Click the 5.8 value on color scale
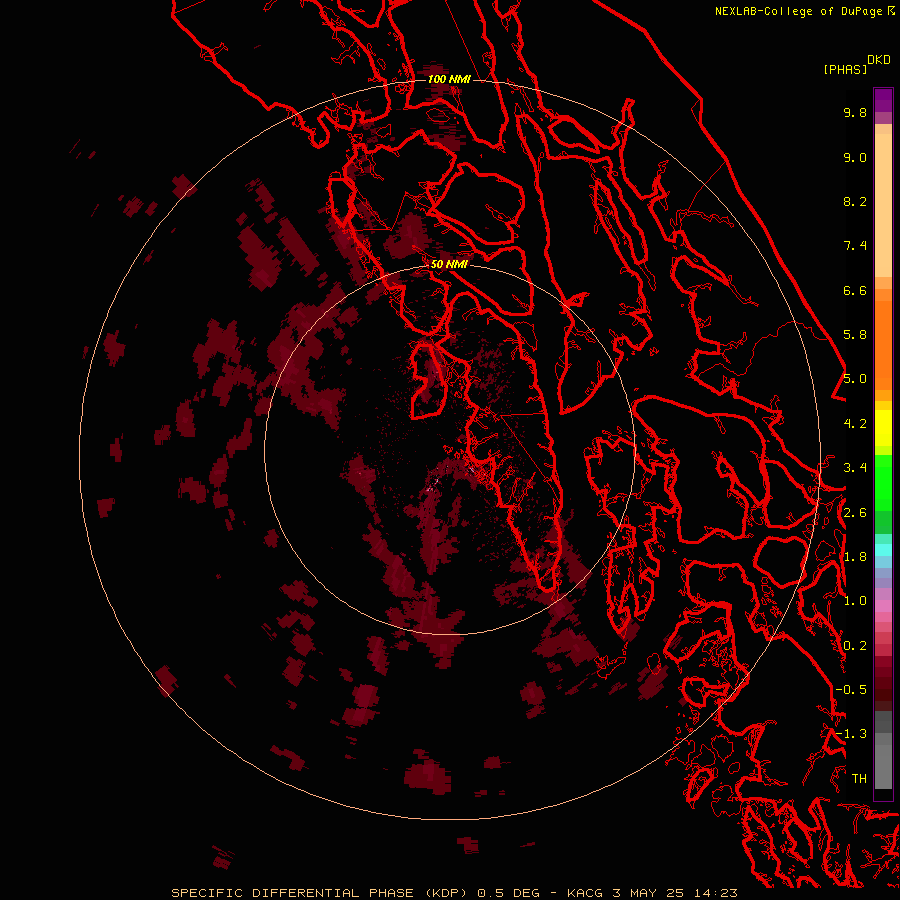Image resolution: width=900 pixels, height=900 pixels. [855, 334]
